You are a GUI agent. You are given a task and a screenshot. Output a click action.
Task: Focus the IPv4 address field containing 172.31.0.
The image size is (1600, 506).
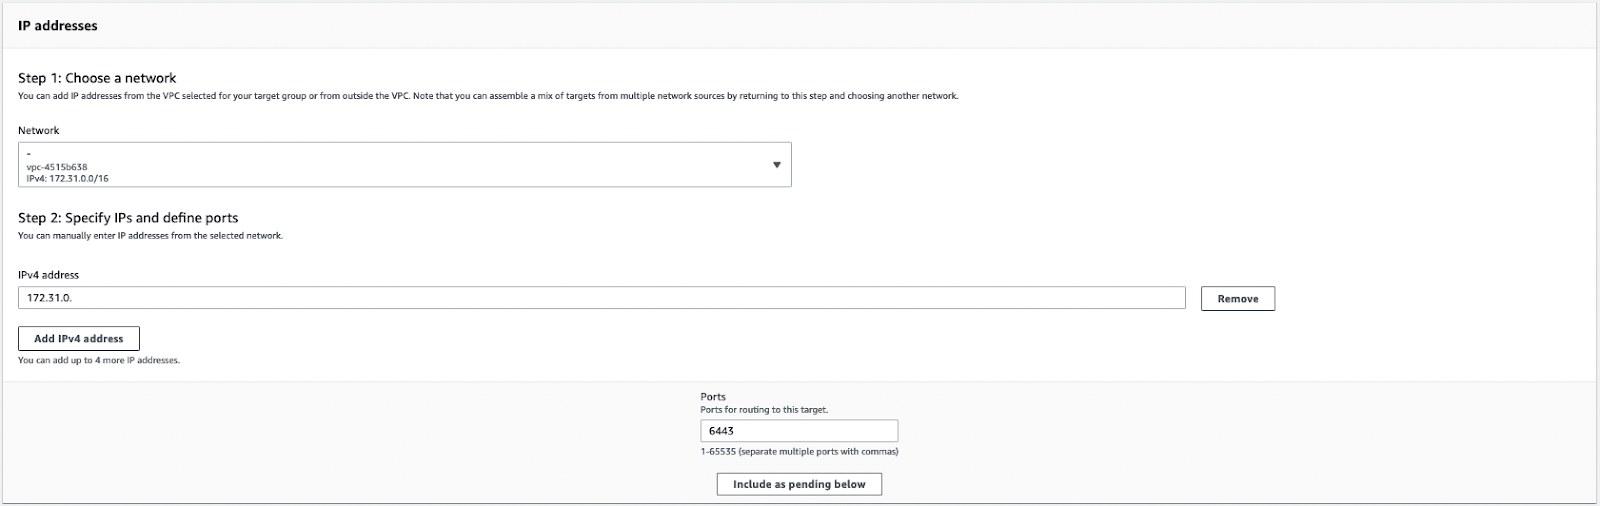[x=602, y=298]
